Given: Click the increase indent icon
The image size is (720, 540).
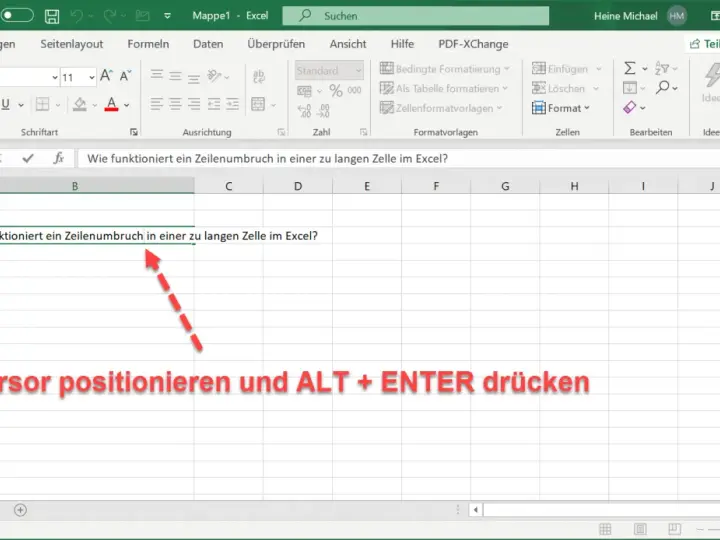Looking at the screenshot, I should click(x=232, y=104).
